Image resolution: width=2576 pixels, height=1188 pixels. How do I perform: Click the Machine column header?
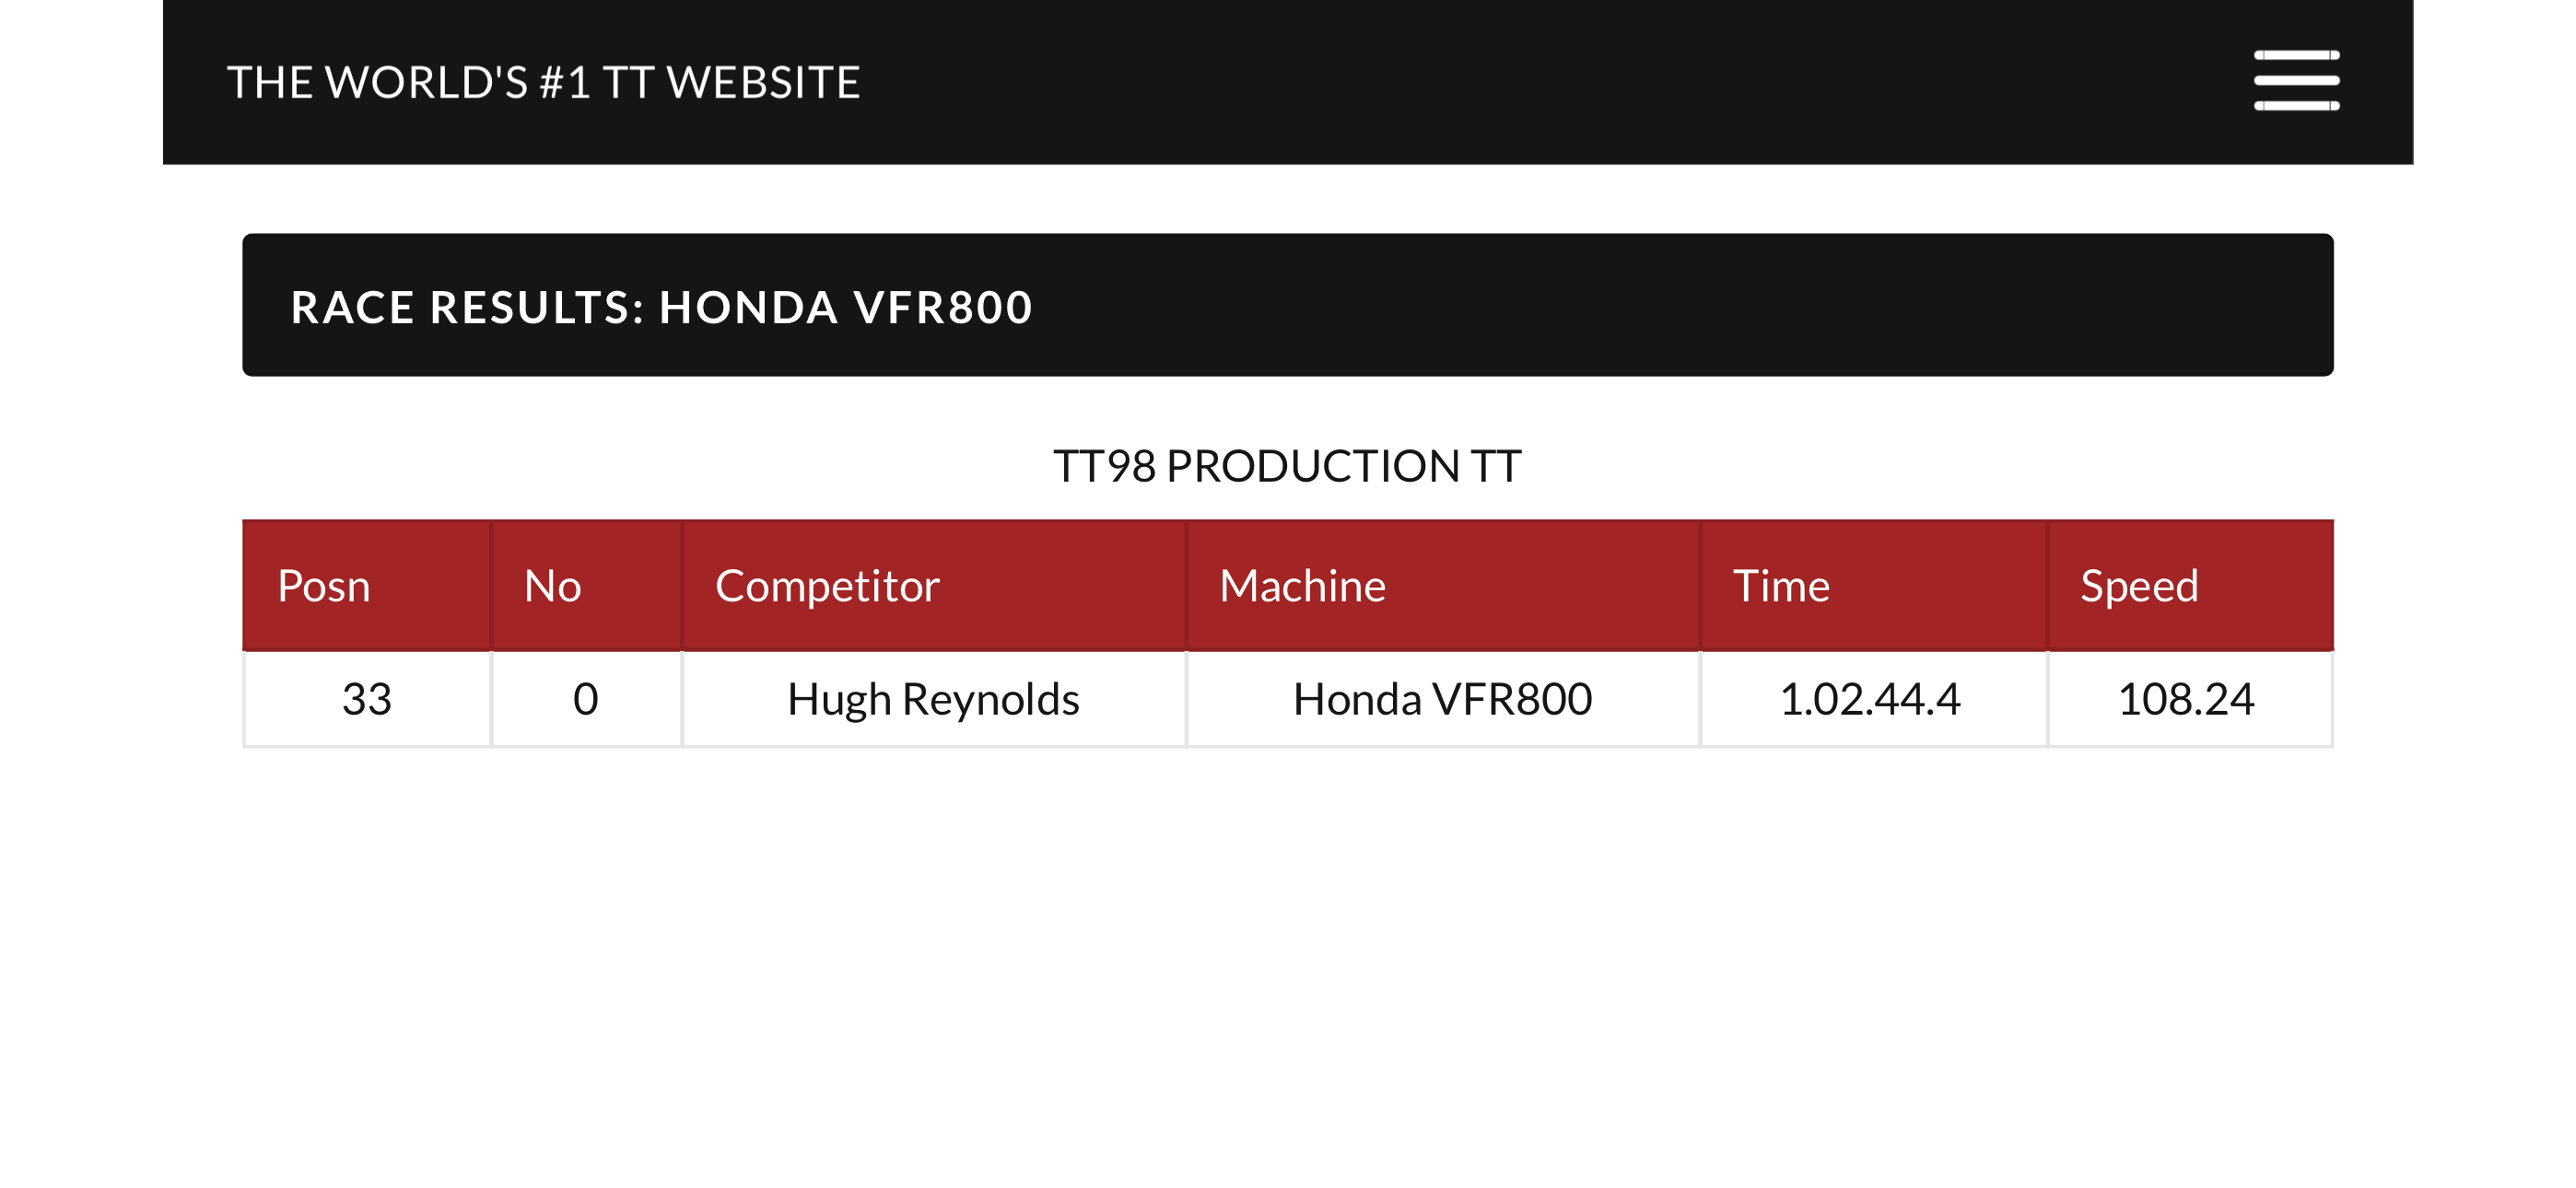1443,586
